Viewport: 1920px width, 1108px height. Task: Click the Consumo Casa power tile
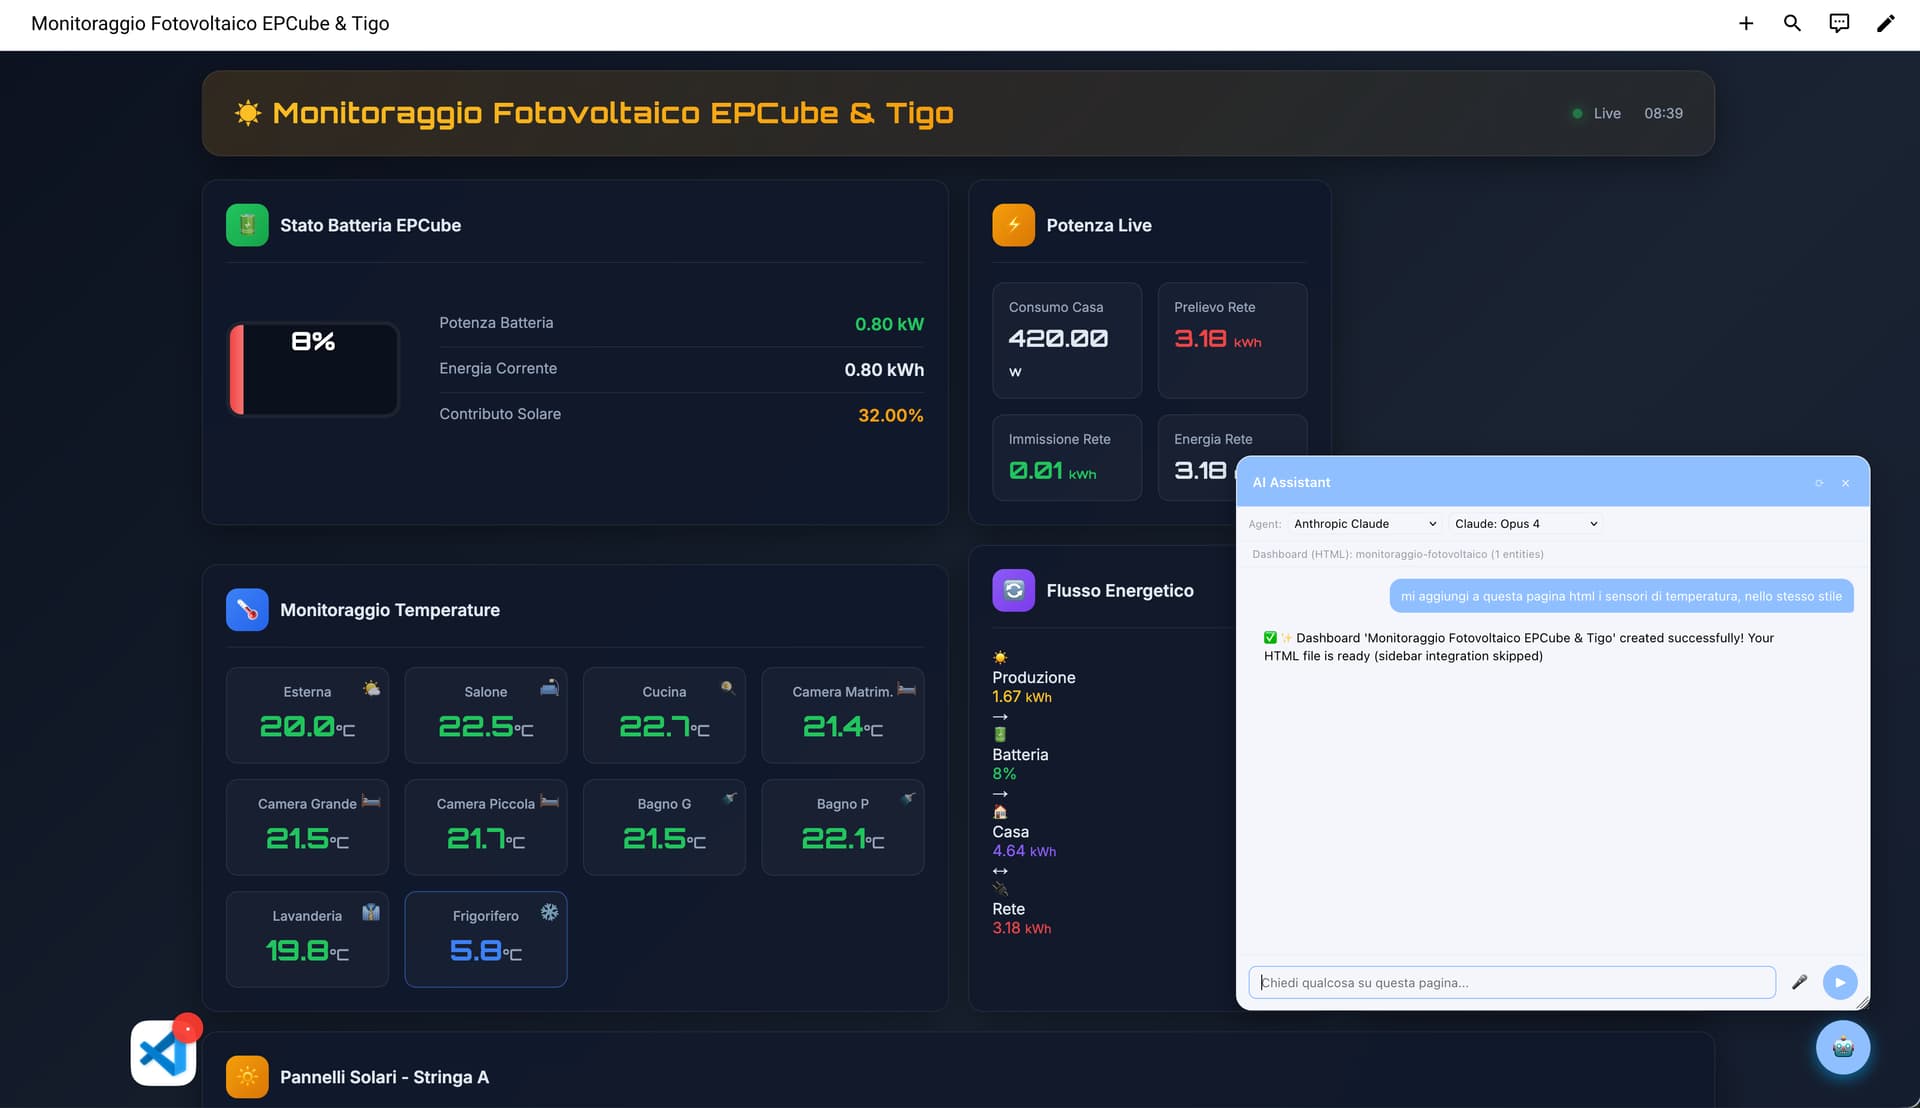(x=1066, y=340)
